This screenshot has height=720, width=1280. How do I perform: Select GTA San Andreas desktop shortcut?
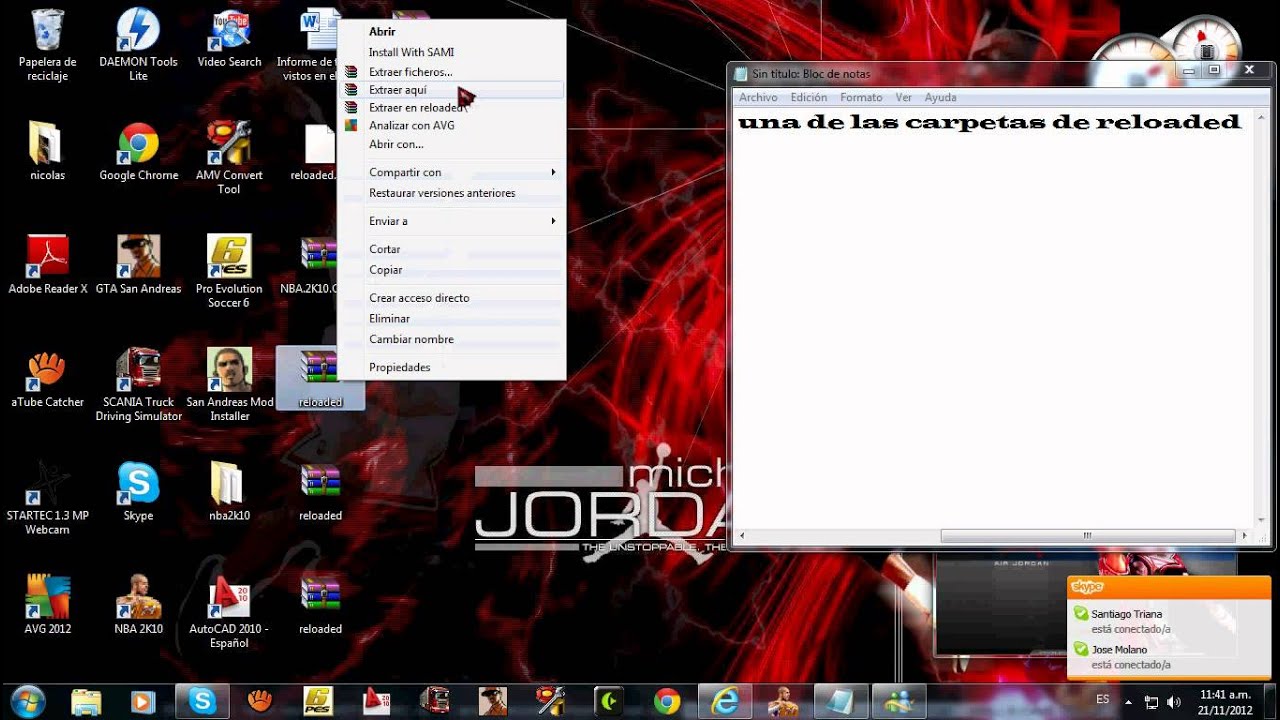click(x=138, y=266)
